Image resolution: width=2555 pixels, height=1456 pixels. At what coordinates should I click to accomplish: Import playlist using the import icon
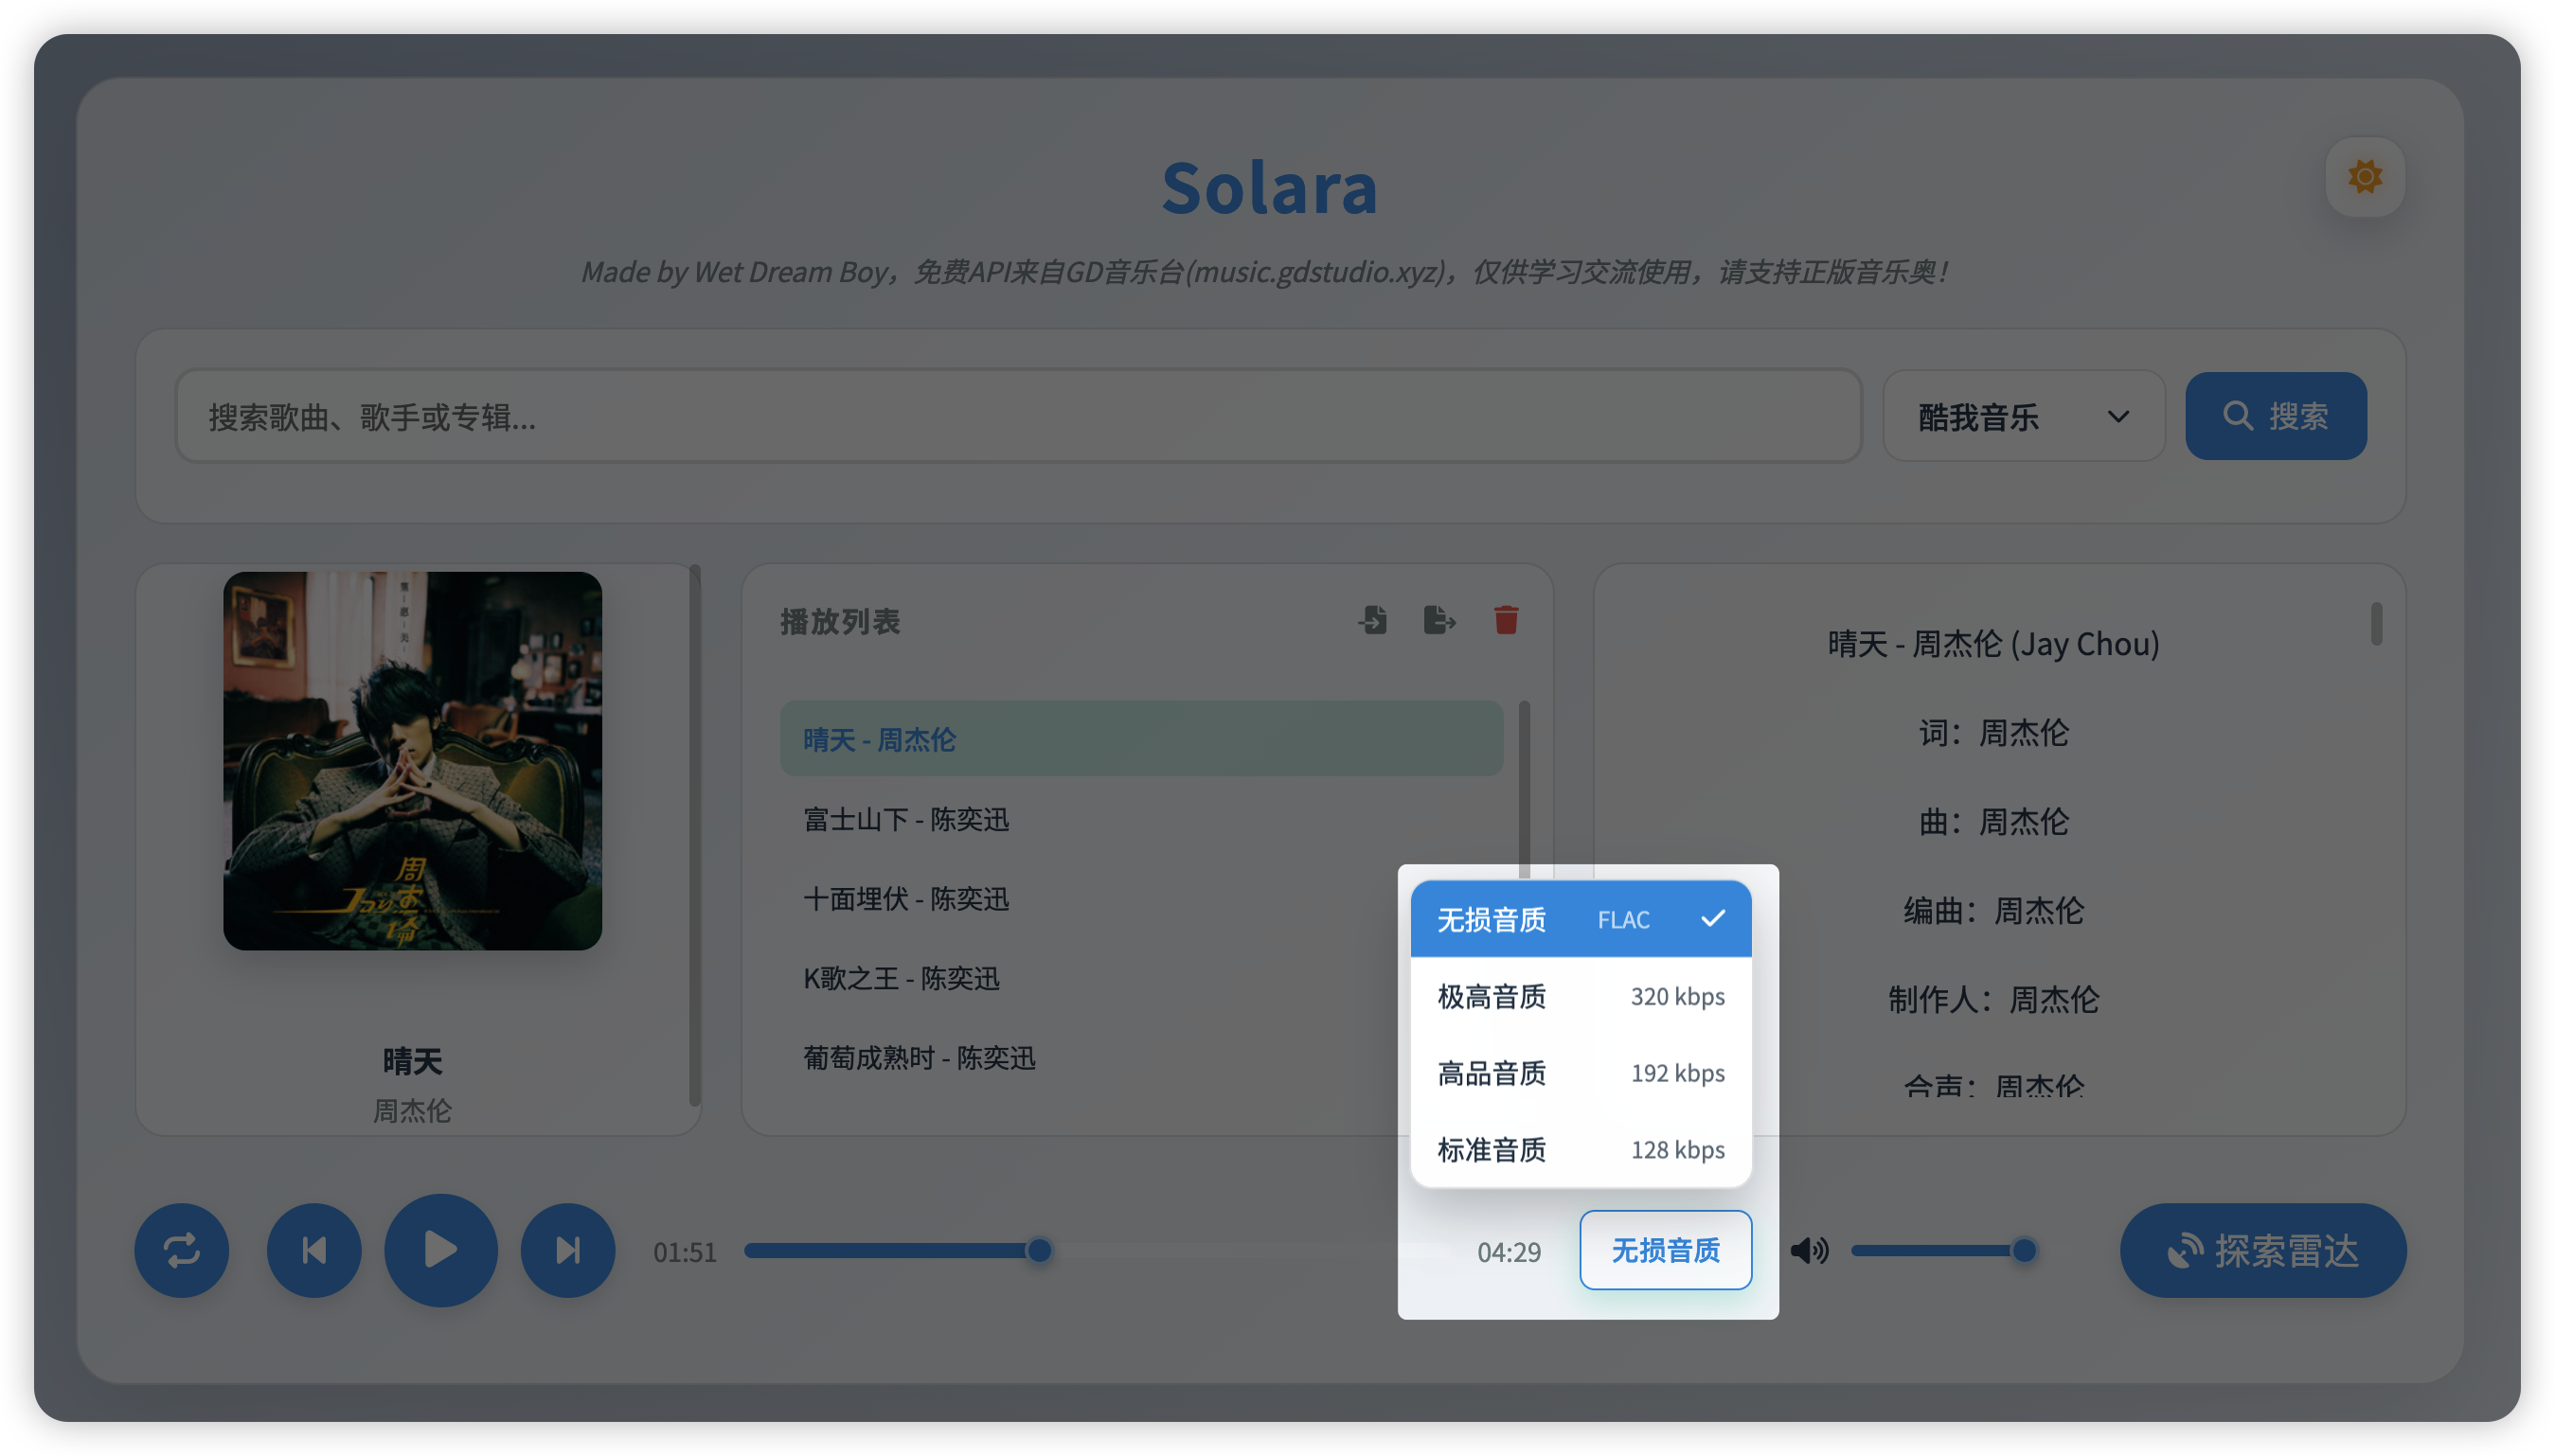click(x=1373, y=620)
